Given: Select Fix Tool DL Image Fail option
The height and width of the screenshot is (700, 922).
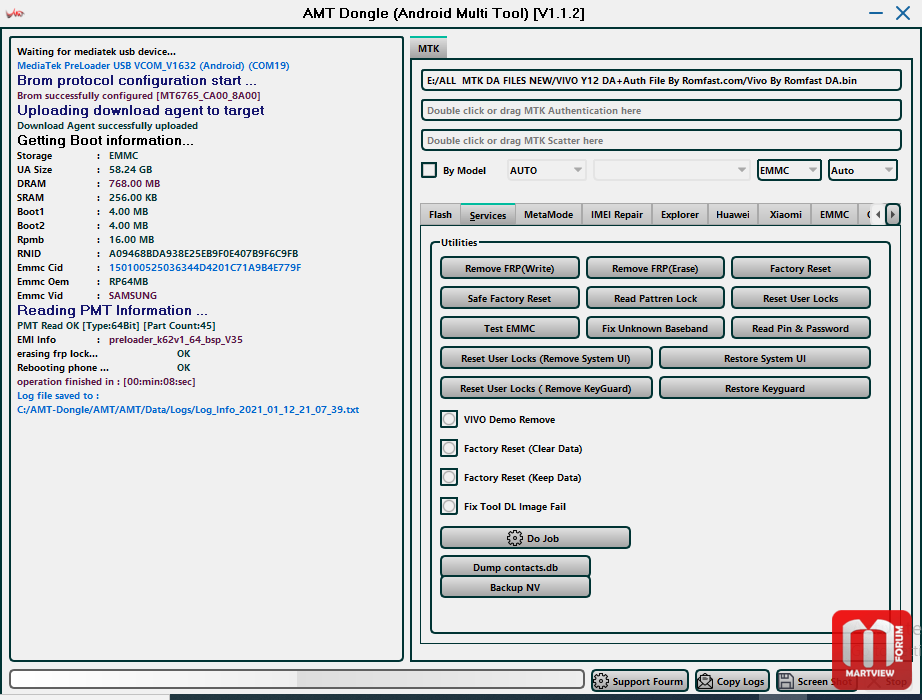Looking at the screenshot, I should (x=449, y=506).
